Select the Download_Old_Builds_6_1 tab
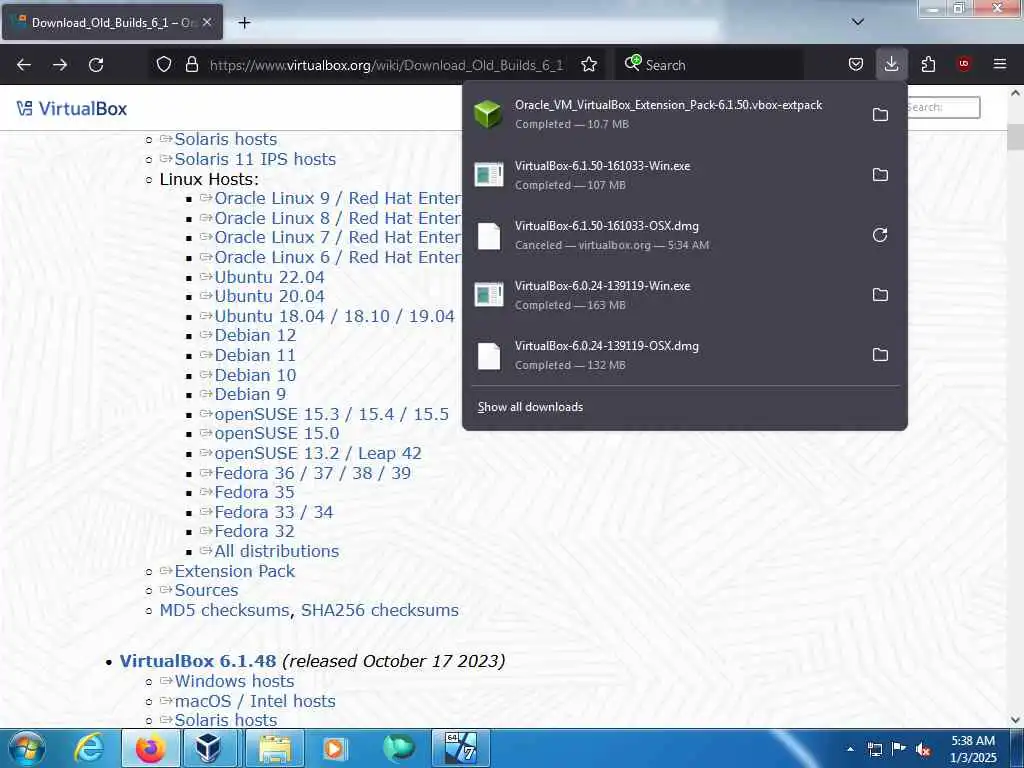The image size is (1024, 768). point(112,22)
